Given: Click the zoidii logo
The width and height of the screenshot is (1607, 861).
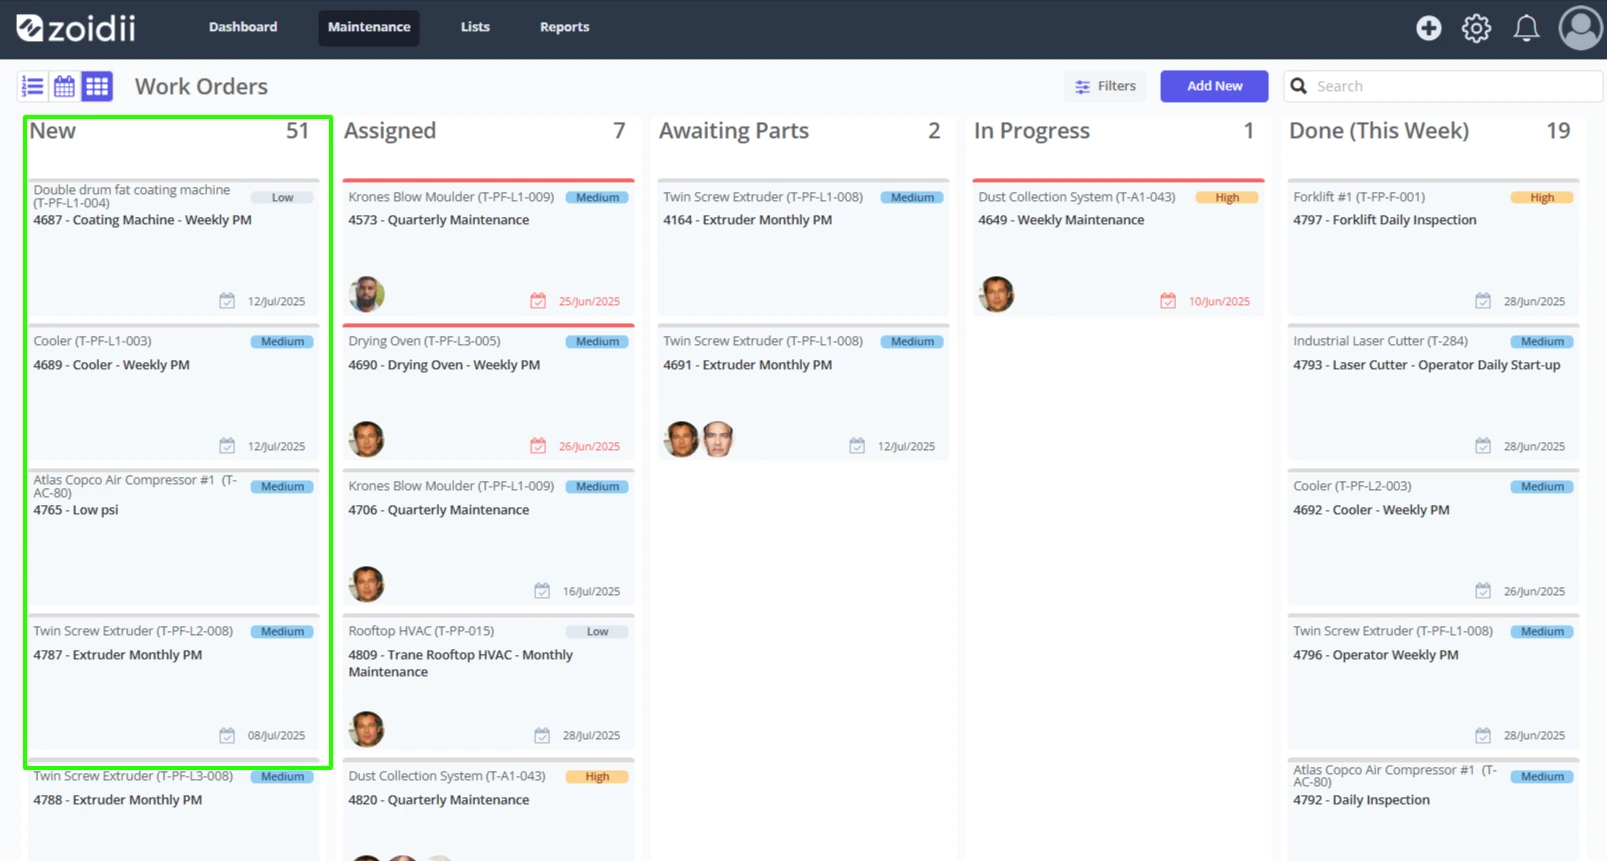Looking at the screenshot, I should point(76,28).
